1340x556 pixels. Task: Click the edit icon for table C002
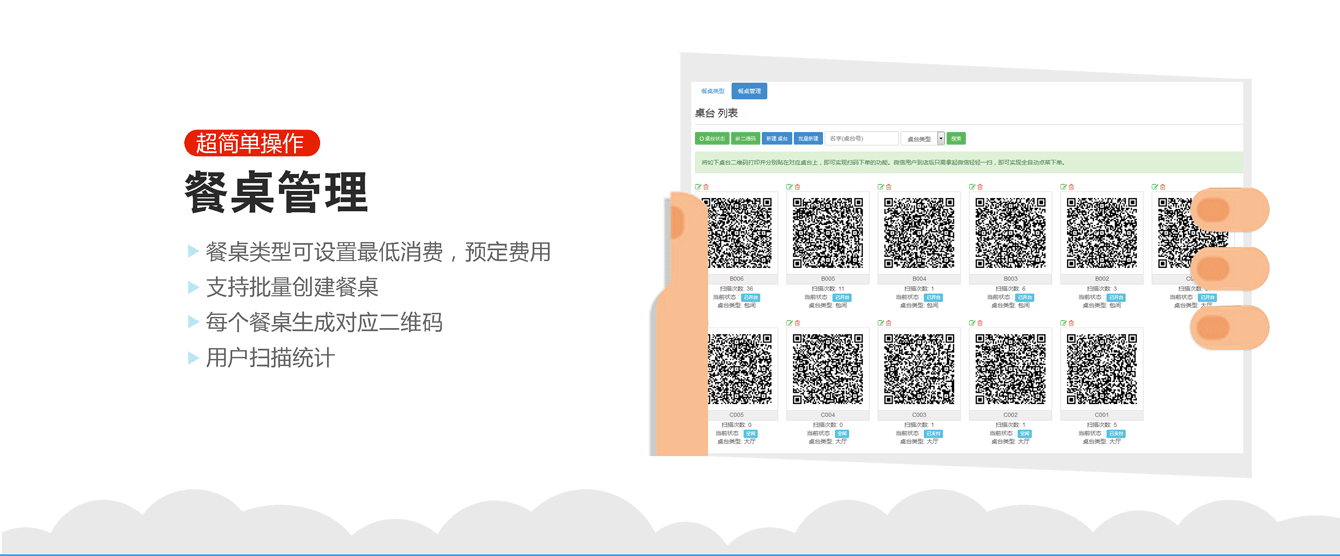[972, 323]
